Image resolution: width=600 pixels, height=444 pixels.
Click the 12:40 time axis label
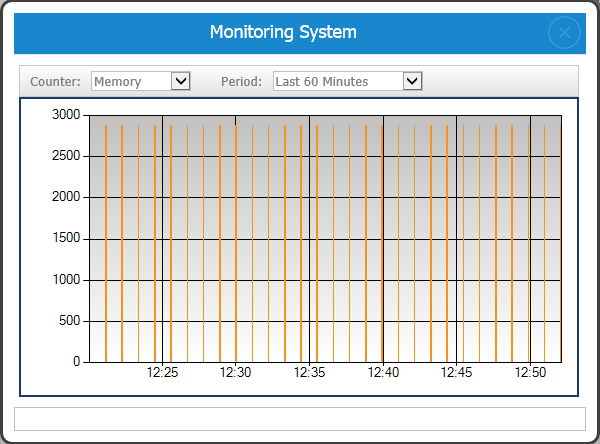[383, 372]
